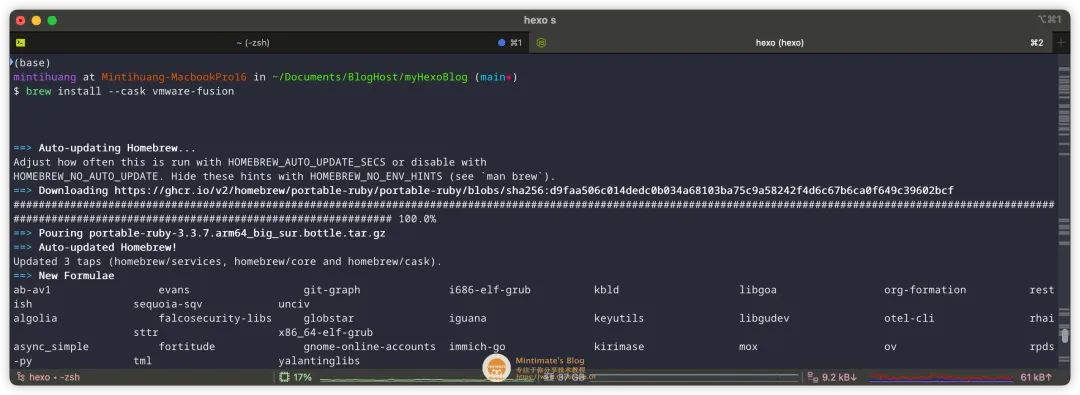
Task: Click formula name 'libgoa'
Action: (x=758, y=290)
